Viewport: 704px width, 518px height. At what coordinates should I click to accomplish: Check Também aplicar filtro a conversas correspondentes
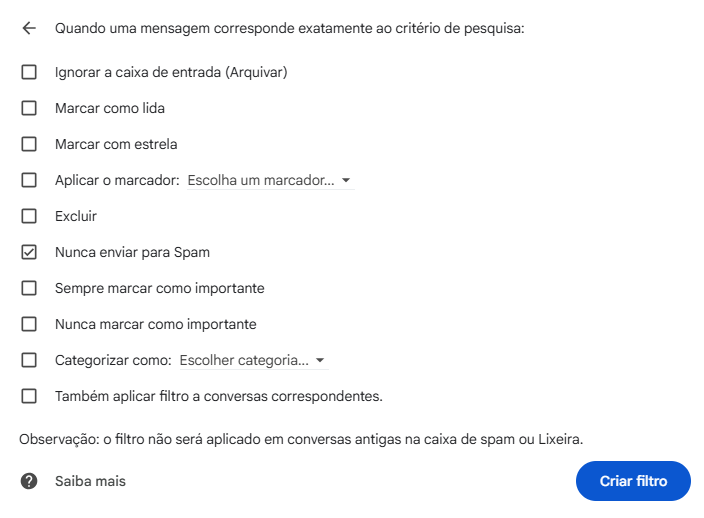[29, 396]
